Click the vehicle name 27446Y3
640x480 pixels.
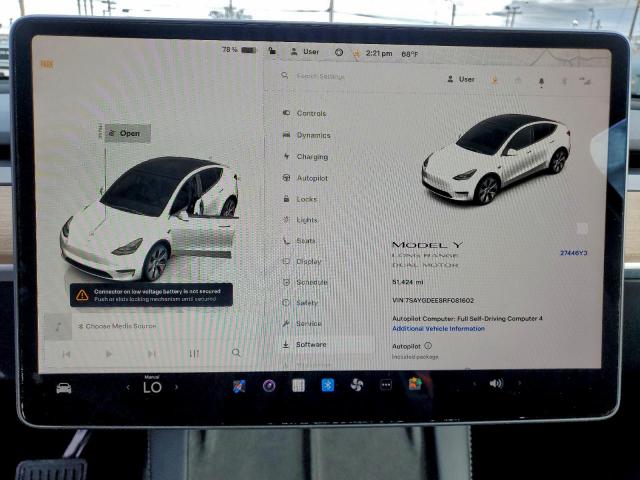[x=573, y=253]
